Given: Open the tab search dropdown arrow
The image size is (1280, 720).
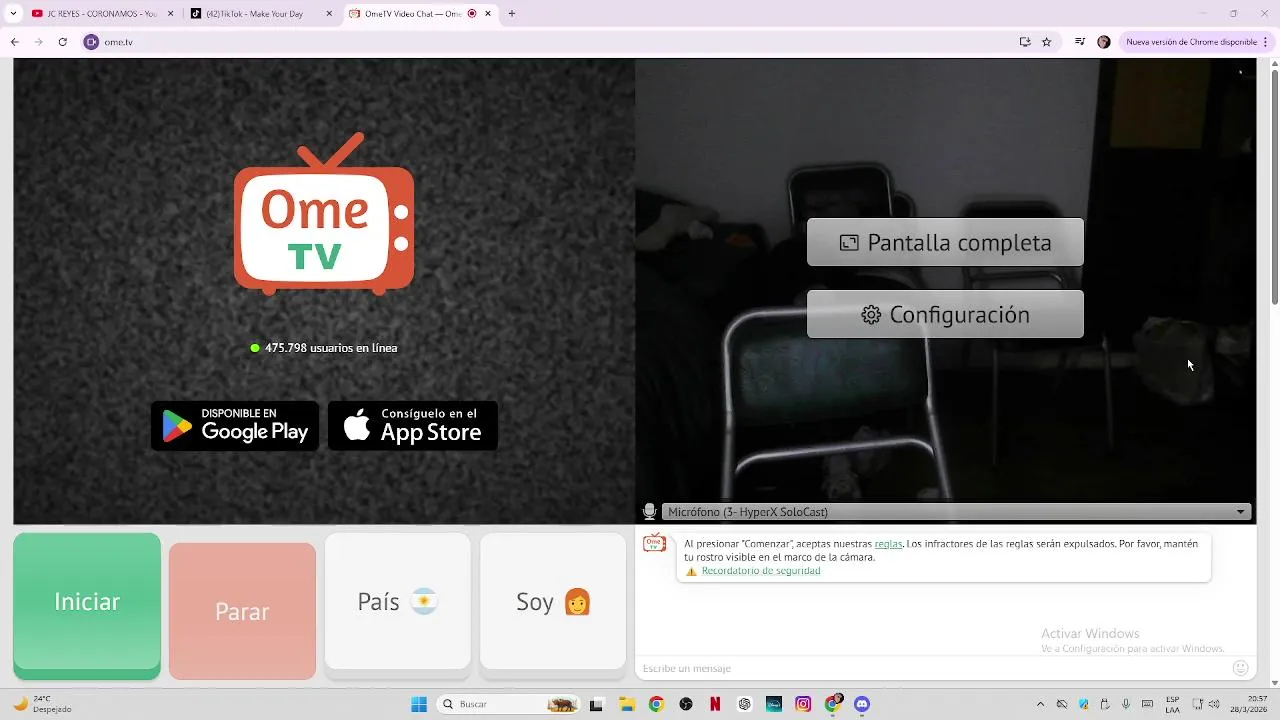Looking at the screenshot, I should pyautogui.click(x=13, y=14).
